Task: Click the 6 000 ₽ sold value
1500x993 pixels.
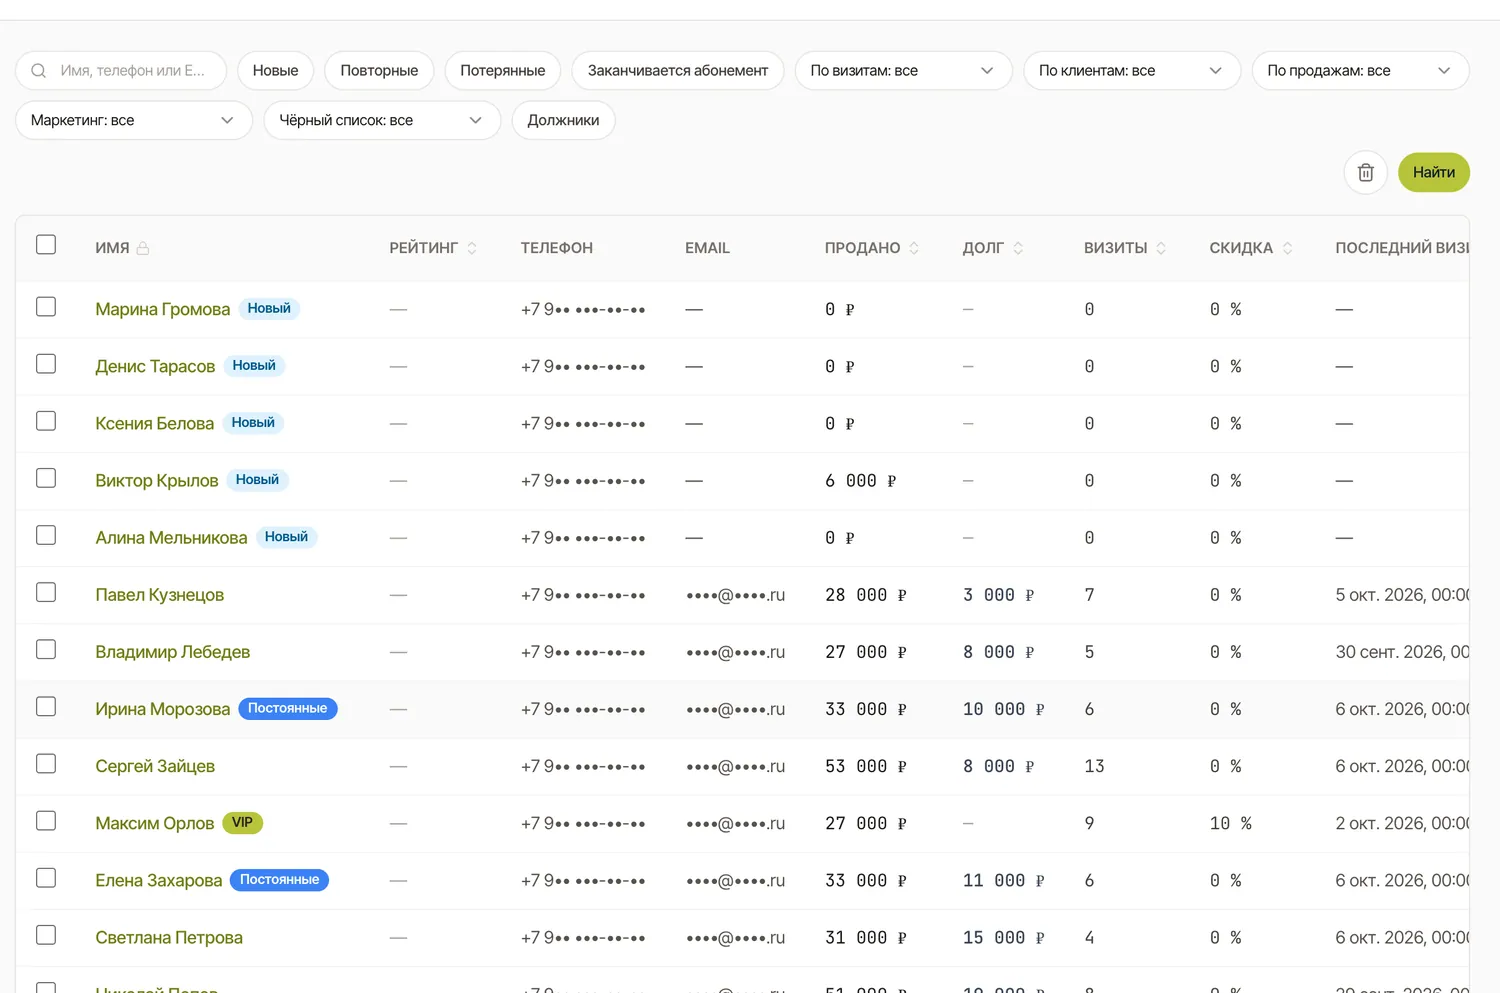Action: click(x=861, y=481)
